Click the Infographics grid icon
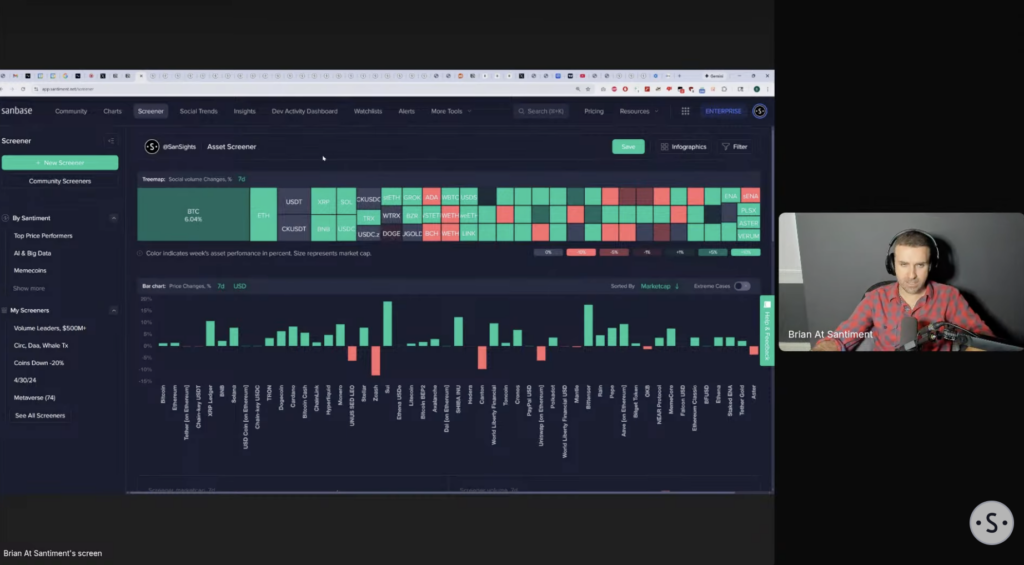This screenshot has width=1024, height=565. 664,147
